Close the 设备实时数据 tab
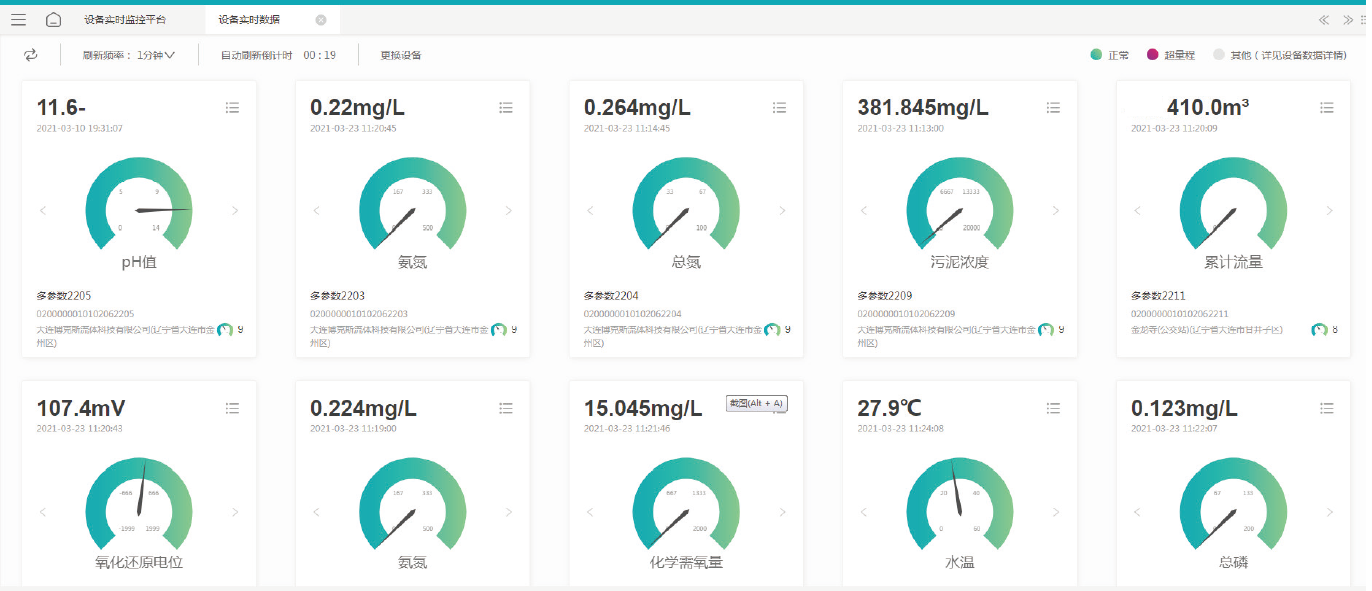The image size is (1372, 591). click(320, 20)
